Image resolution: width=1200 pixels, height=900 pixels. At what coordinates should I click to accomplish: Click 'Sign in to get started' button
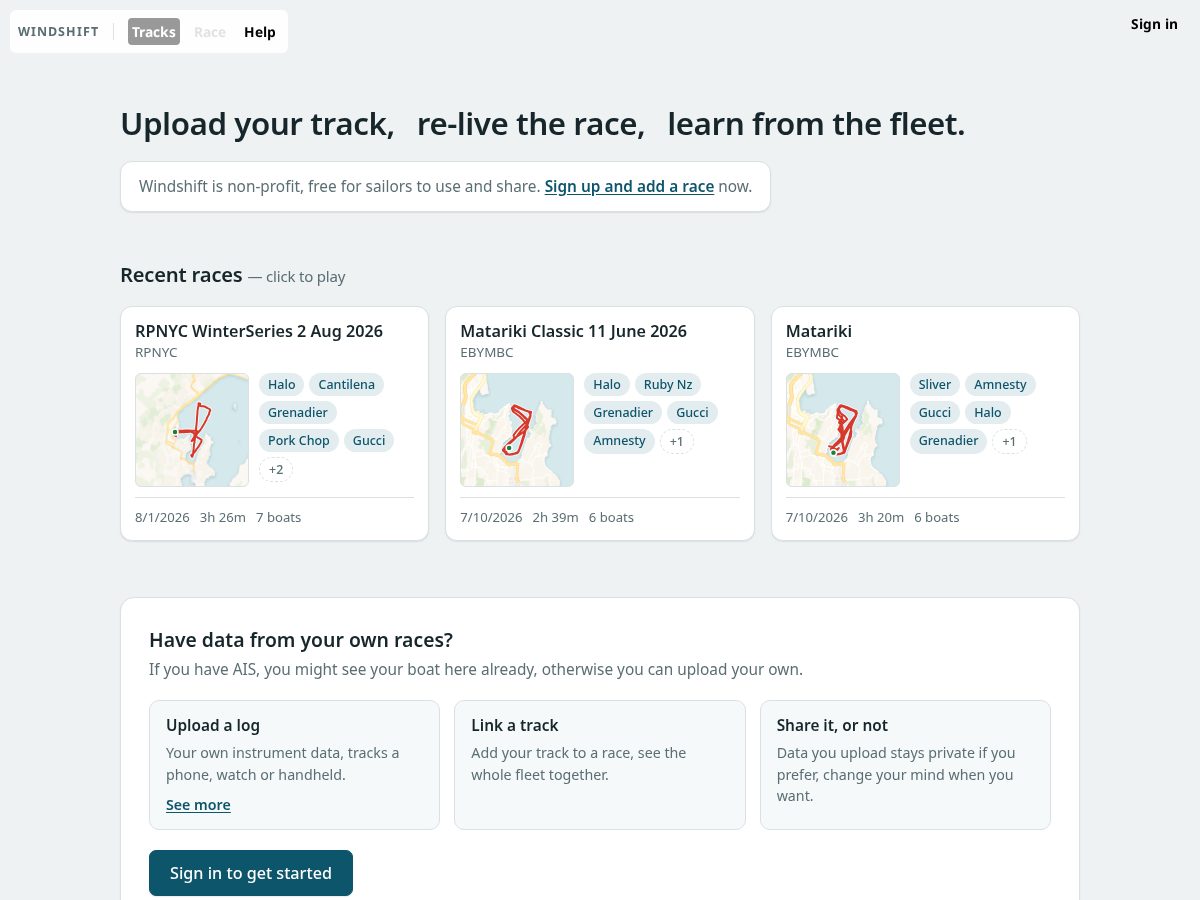click(x=251, y=873)
